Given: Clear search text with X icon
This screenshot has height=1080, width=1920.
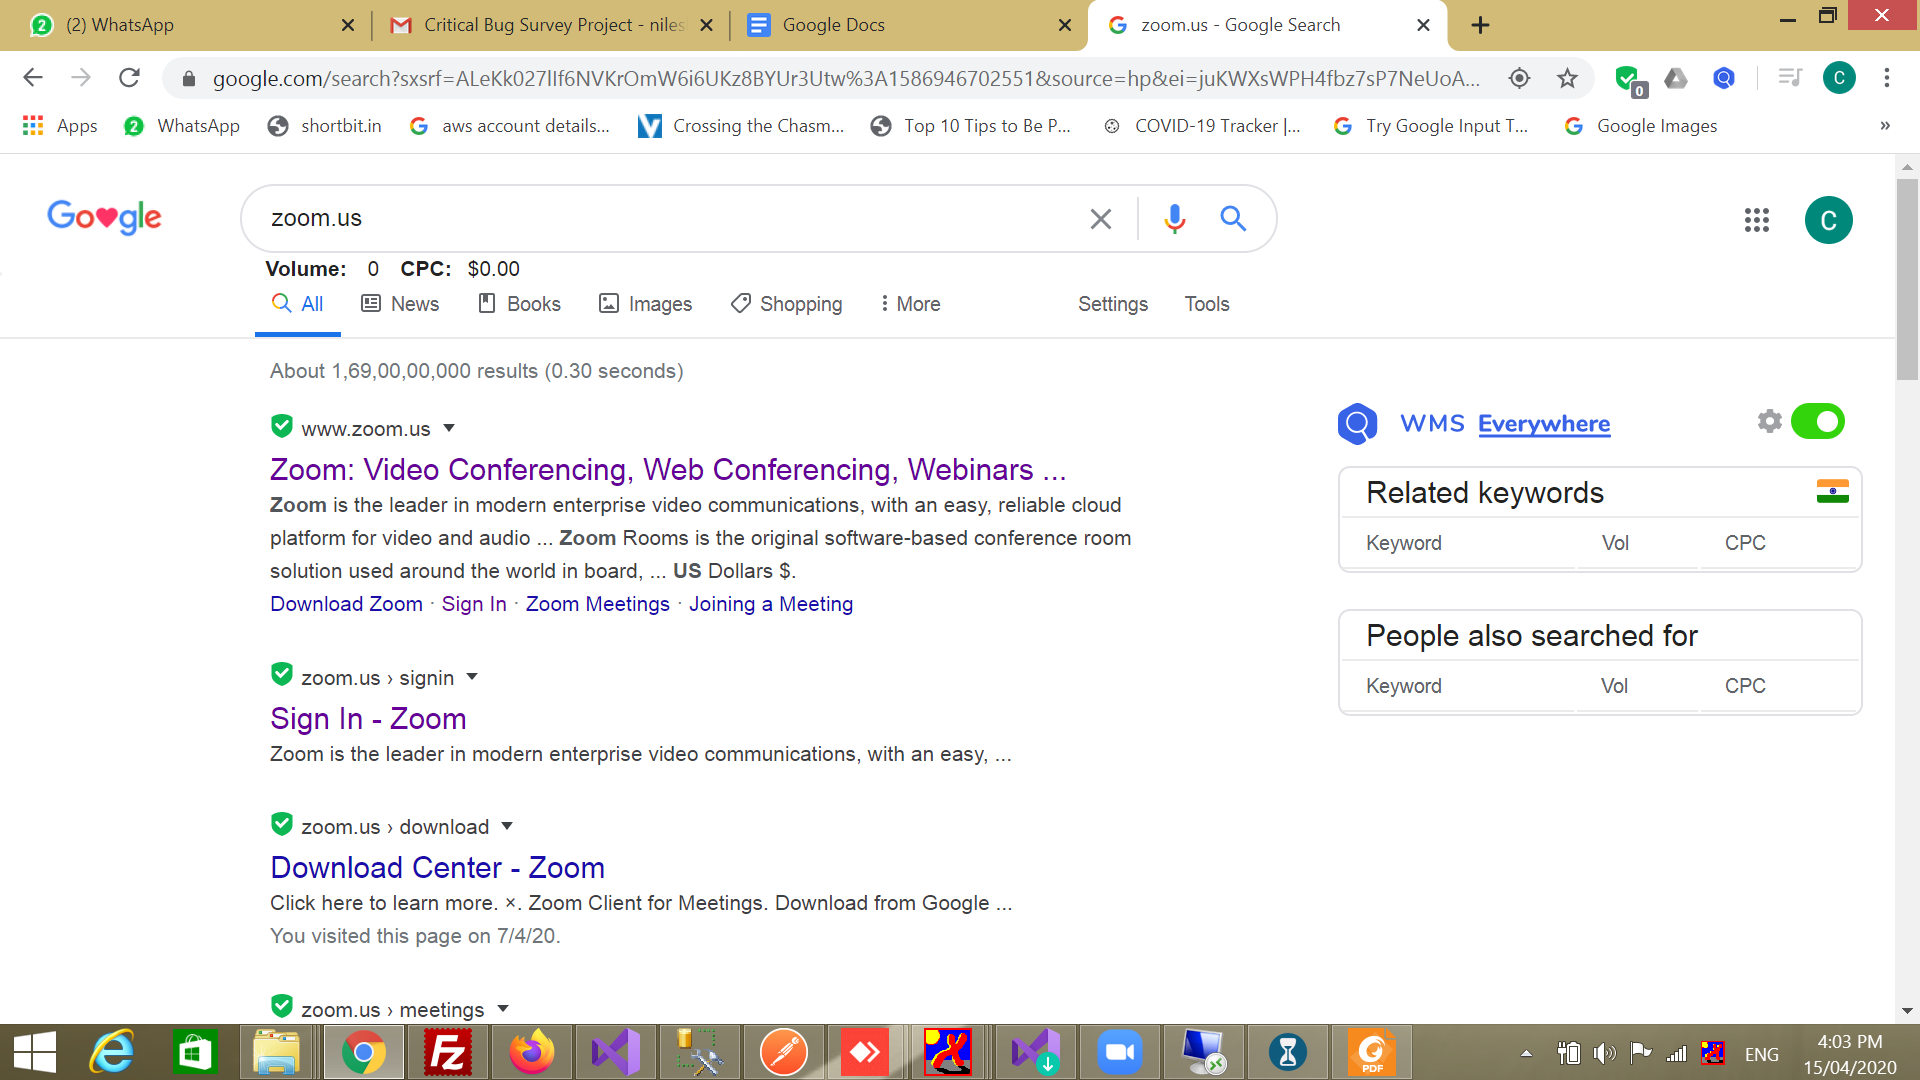Looking at the screenshot, I should coord(1100,218).
